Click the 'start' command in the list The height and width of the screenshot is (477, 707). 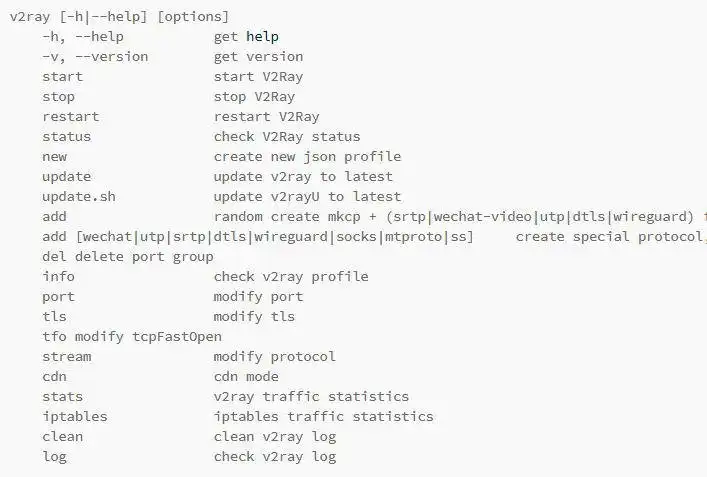(x=63, y=77)
